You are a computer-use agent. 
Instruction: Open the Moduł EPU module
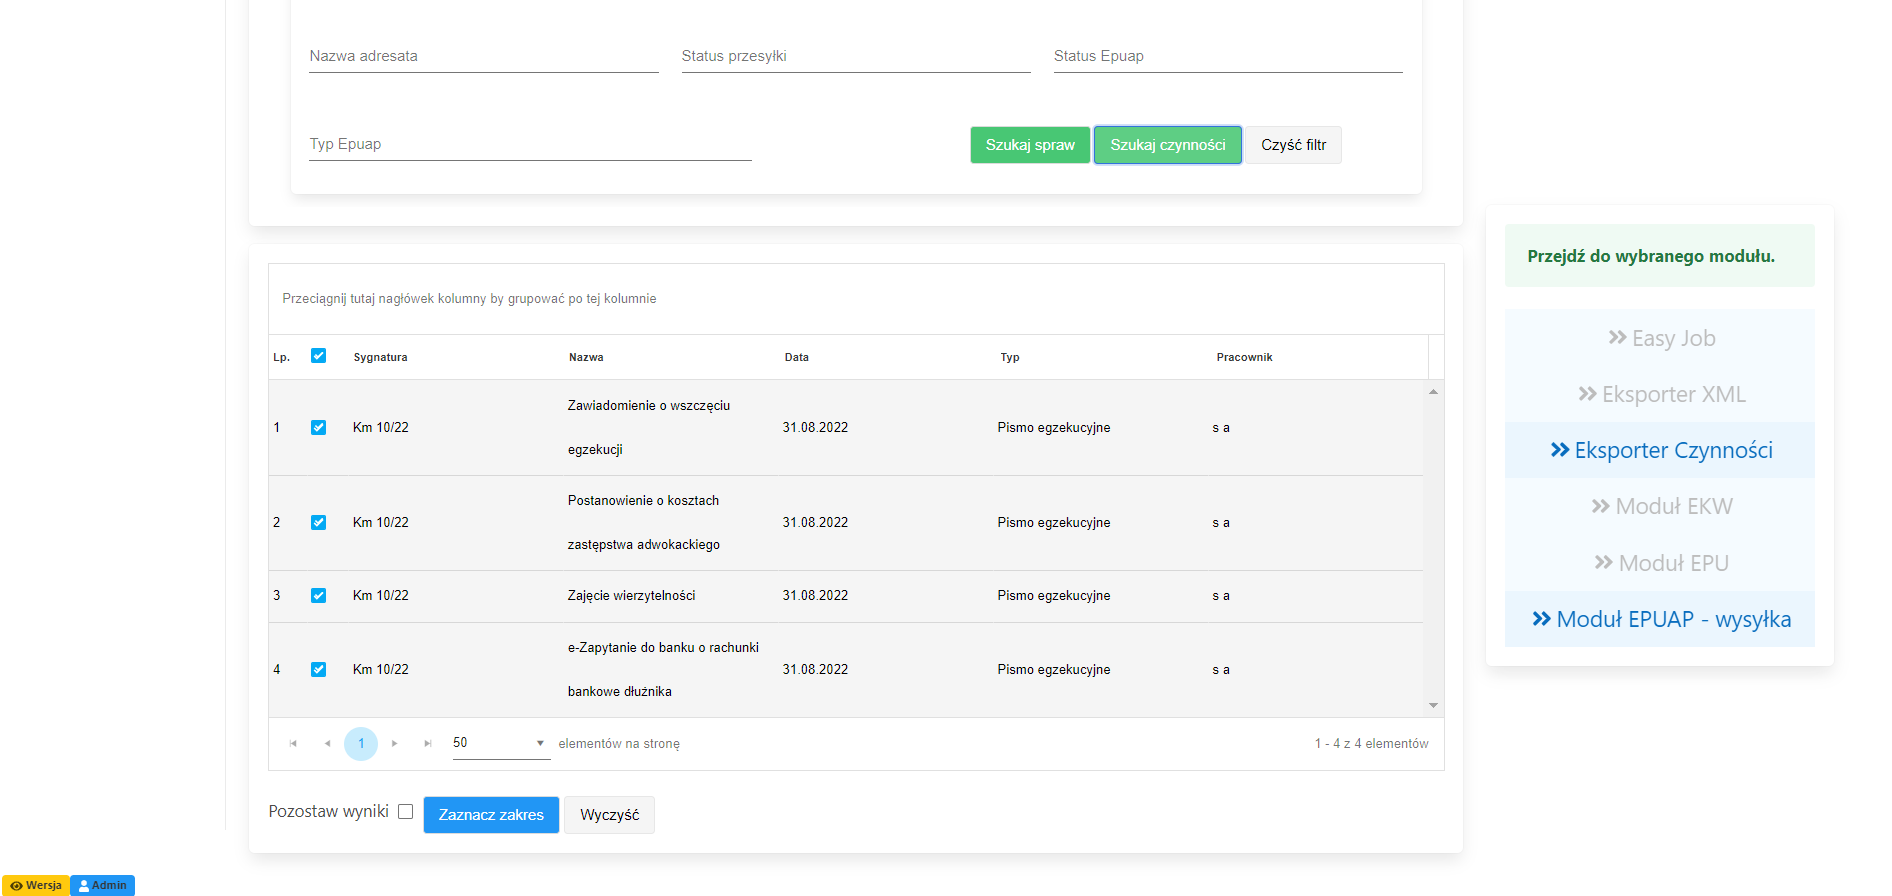pyautogui.click(x=1660, y=563)
